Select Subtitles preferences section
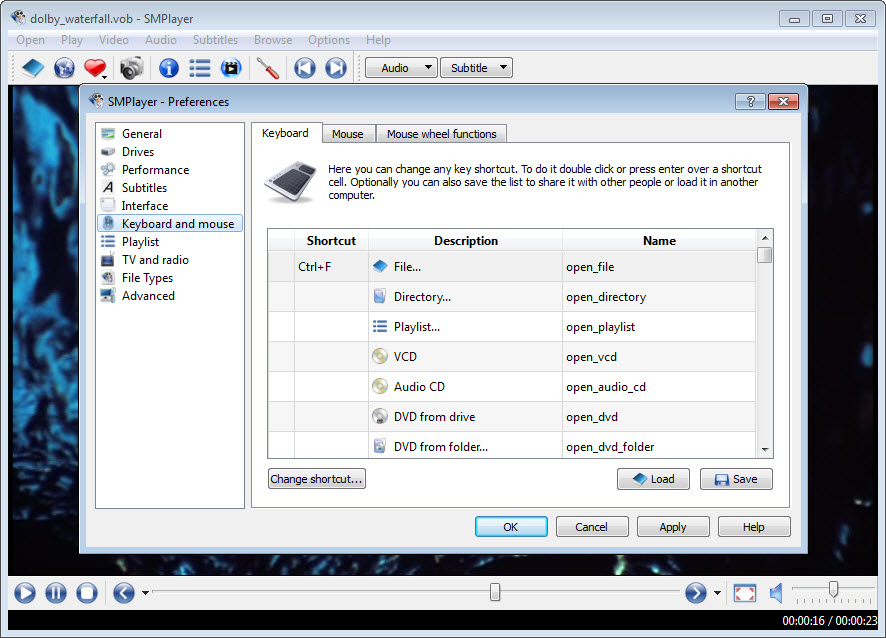The image size is (886, 638). [x=170, y=188]
